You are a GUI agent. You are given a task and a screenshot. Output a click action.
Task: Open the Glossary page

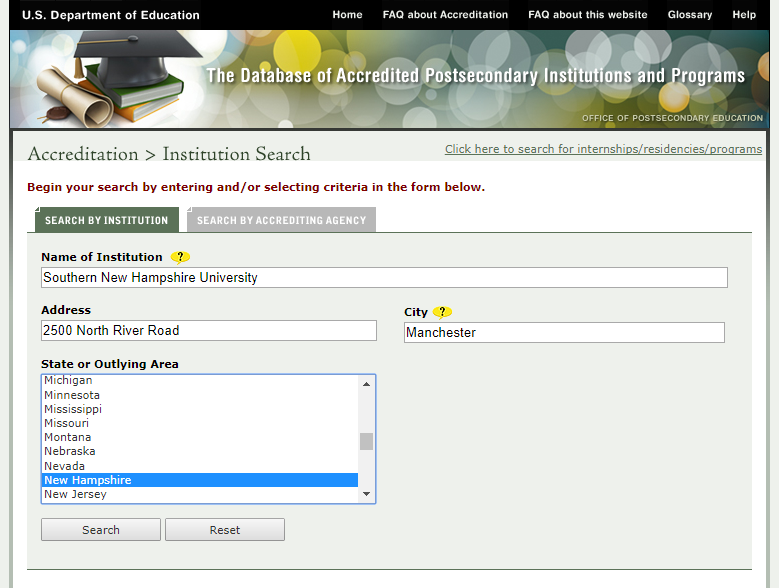690,15
